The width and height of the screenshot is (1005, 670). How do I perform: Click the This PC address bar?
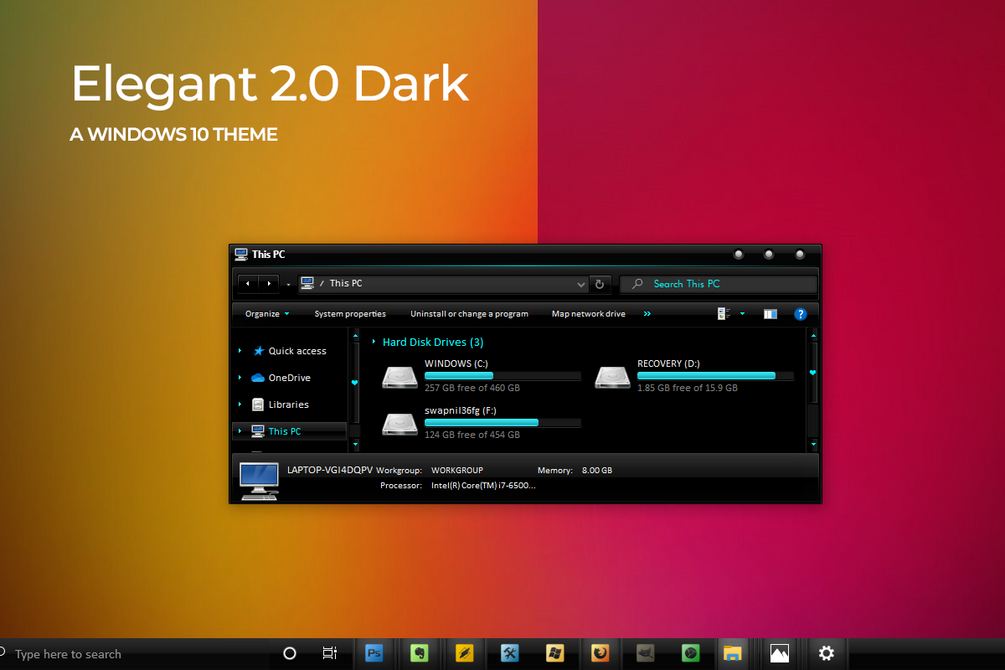[442, 283]
